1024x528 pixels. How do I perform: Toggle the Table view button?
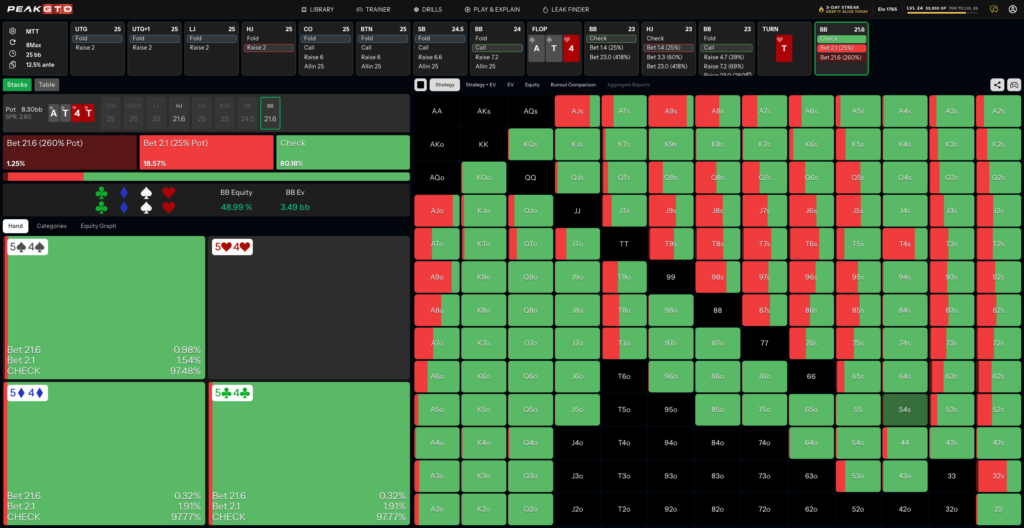point(46,84)
